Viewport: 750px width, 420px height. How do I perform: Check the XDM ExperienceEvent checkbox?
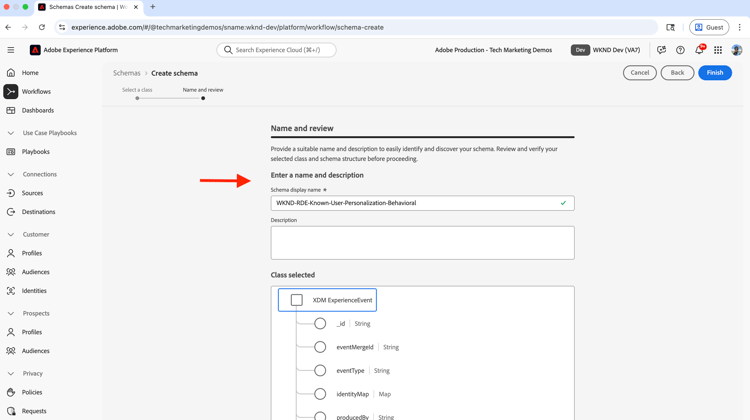297,300
